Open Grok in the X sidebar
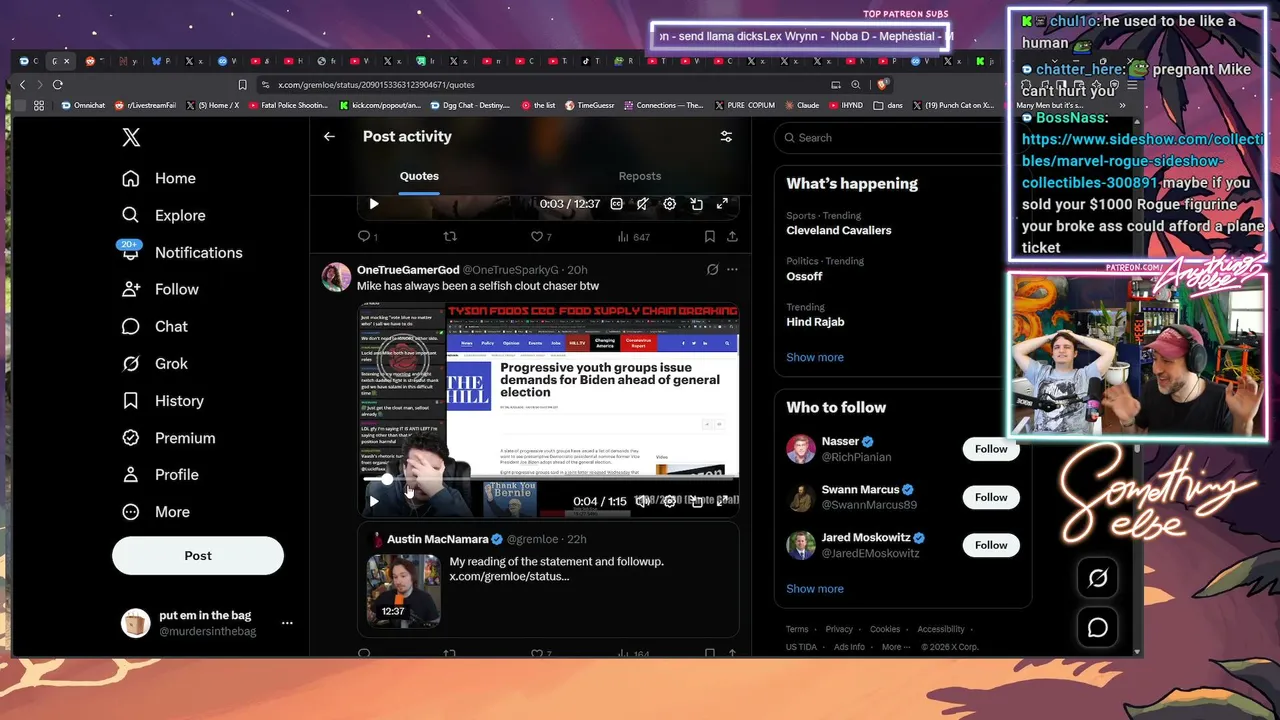1280x720 pixels. coord(155,363)
